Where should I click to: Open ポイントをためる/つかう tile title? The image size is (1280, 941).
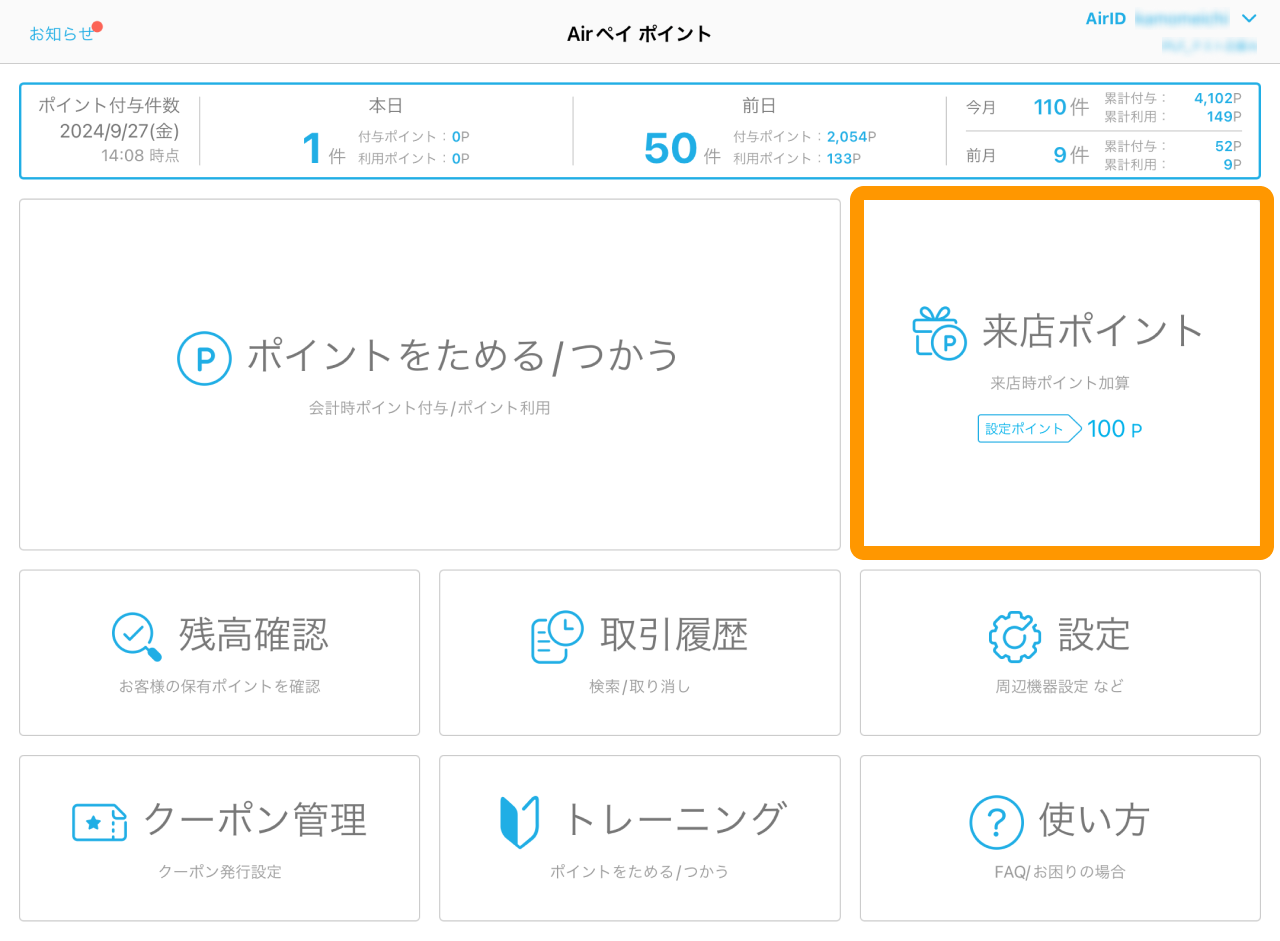click(x=464, y=355)
